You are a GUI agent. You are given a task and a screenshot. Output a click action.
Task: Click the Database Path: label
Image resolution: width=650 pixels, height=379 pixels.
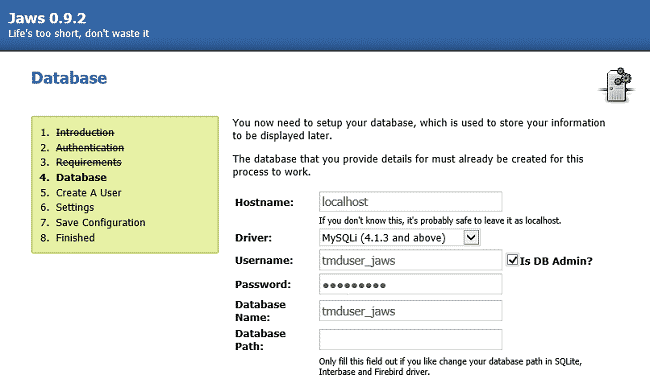coord(260,340)
